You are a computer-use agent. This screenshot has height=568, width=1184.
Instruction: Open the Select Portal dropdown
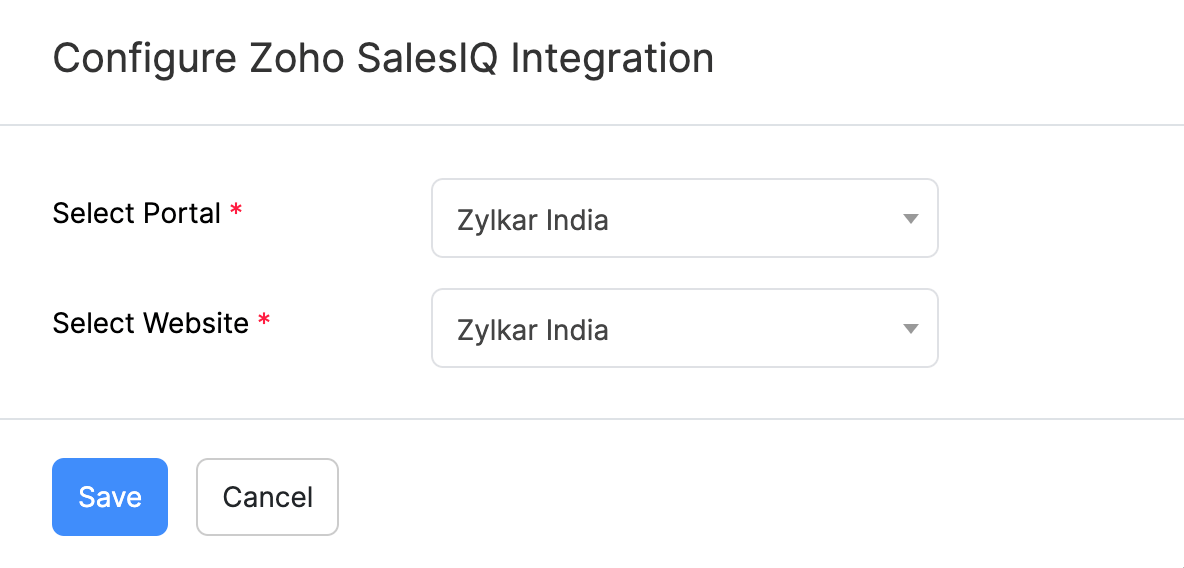[x=684, y=218]
